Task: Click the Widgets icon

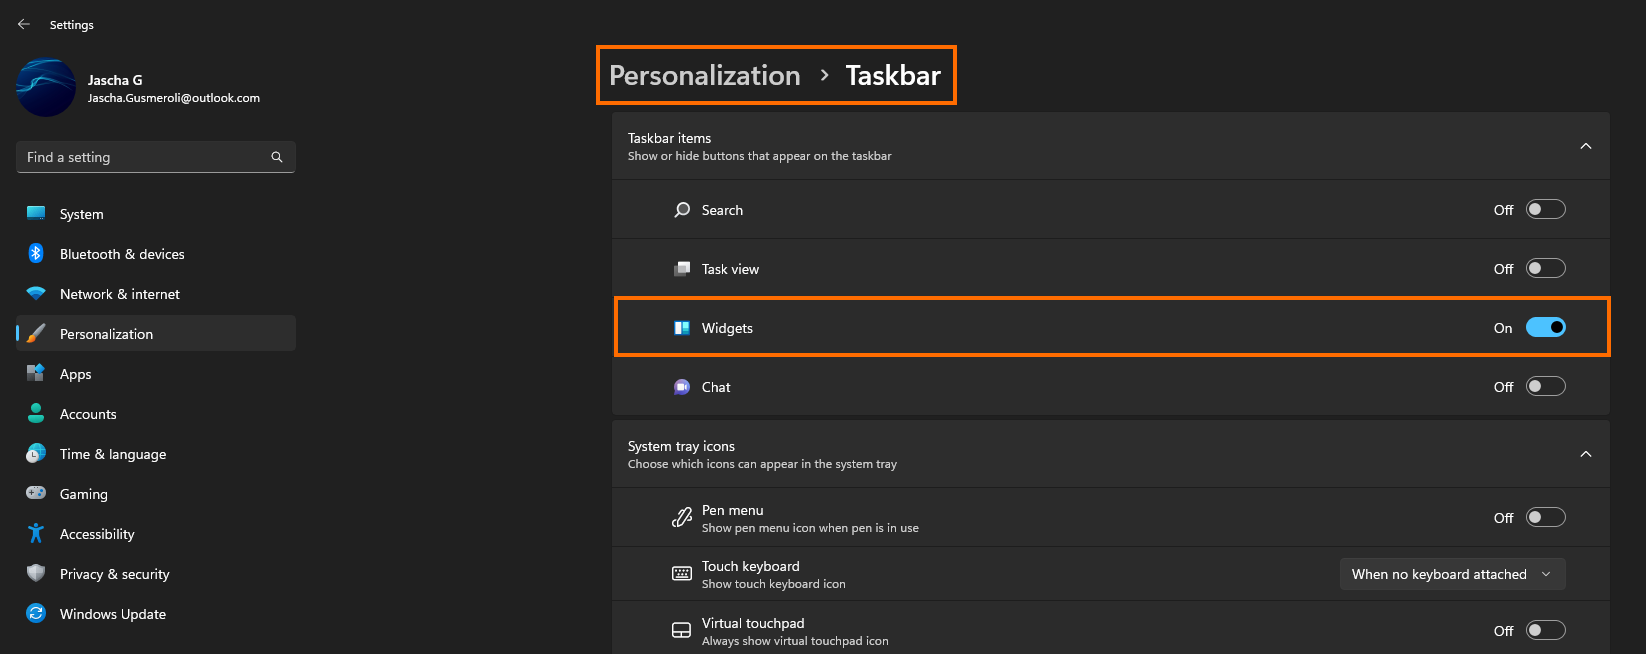Action: (682, 327)
